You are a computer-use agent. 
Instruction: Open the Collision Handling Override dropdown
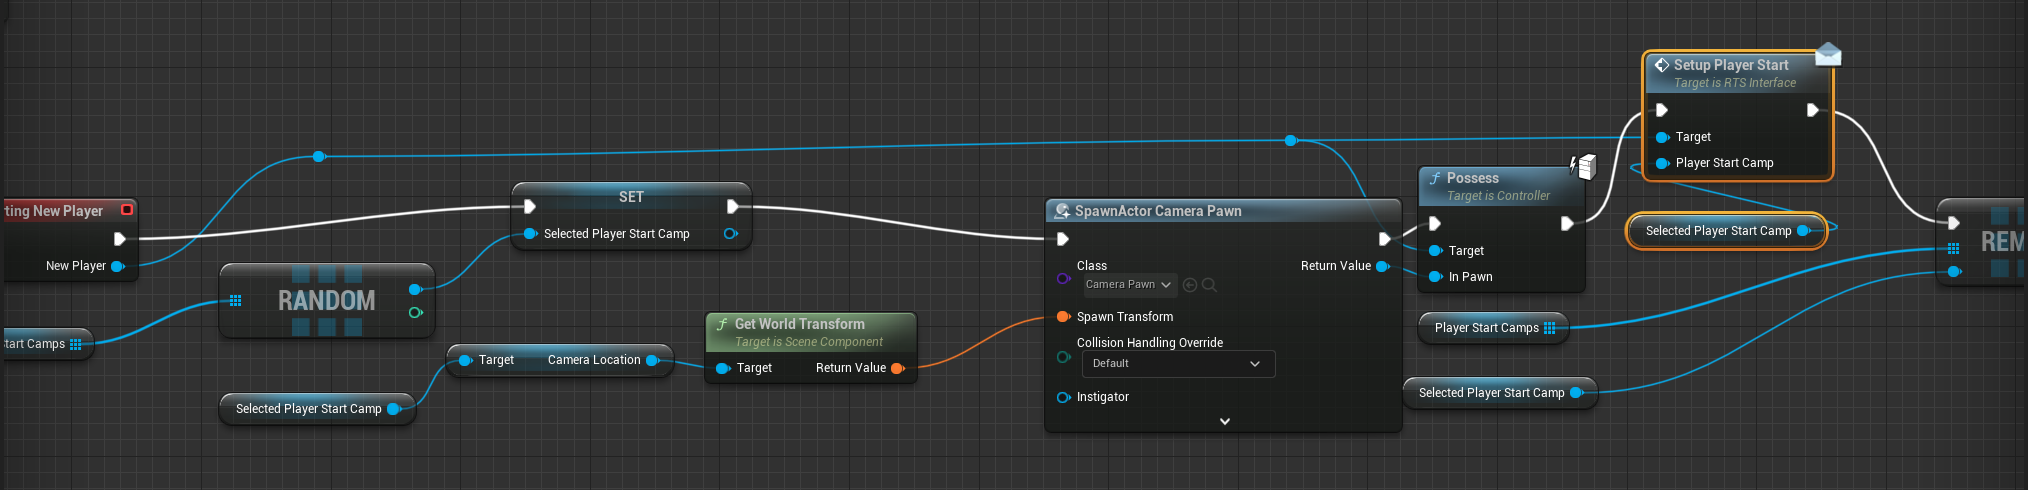pos(1177,364)
